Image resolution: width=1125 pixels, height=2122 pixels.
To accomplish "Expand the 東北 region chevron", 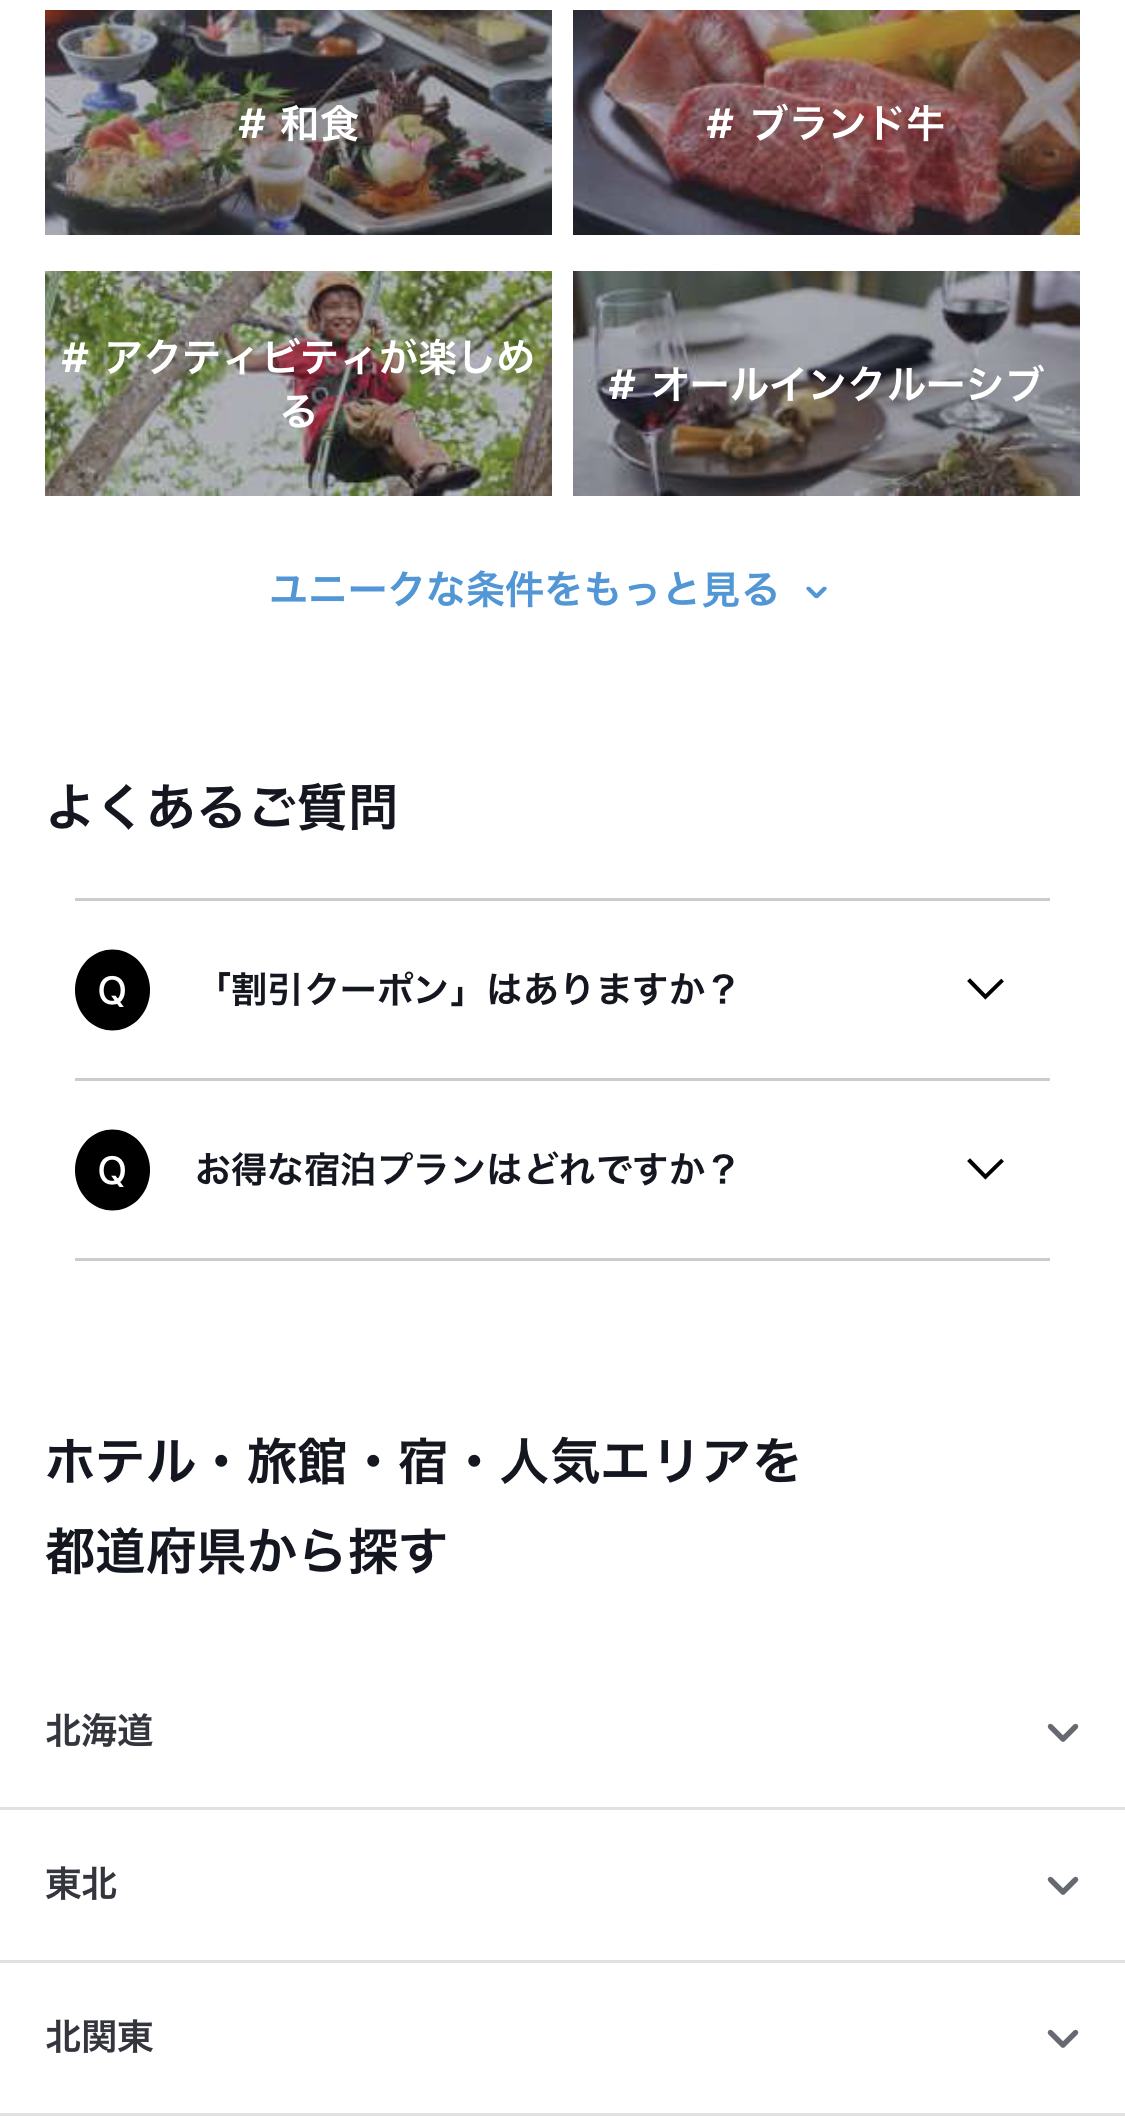I will (1062, 1885).
